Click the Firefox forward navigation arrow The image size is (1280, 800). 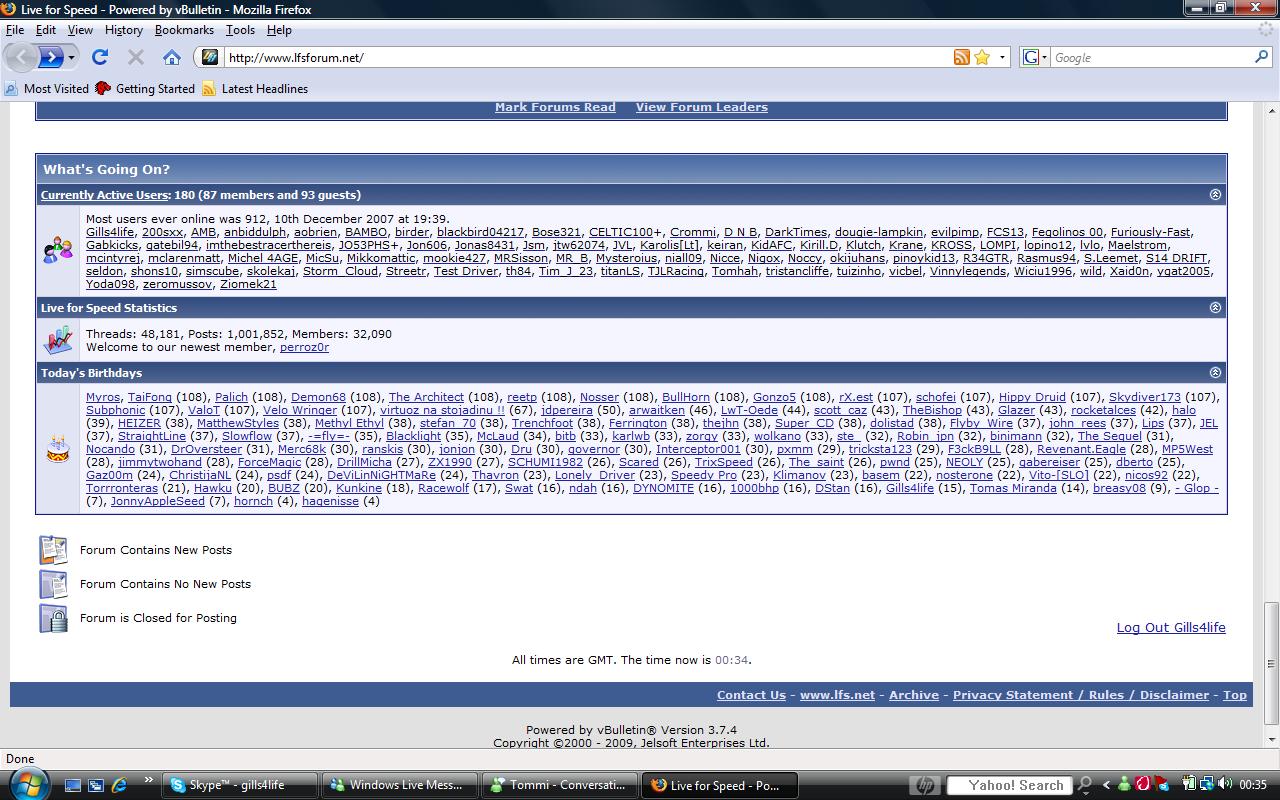click(51, 57)
